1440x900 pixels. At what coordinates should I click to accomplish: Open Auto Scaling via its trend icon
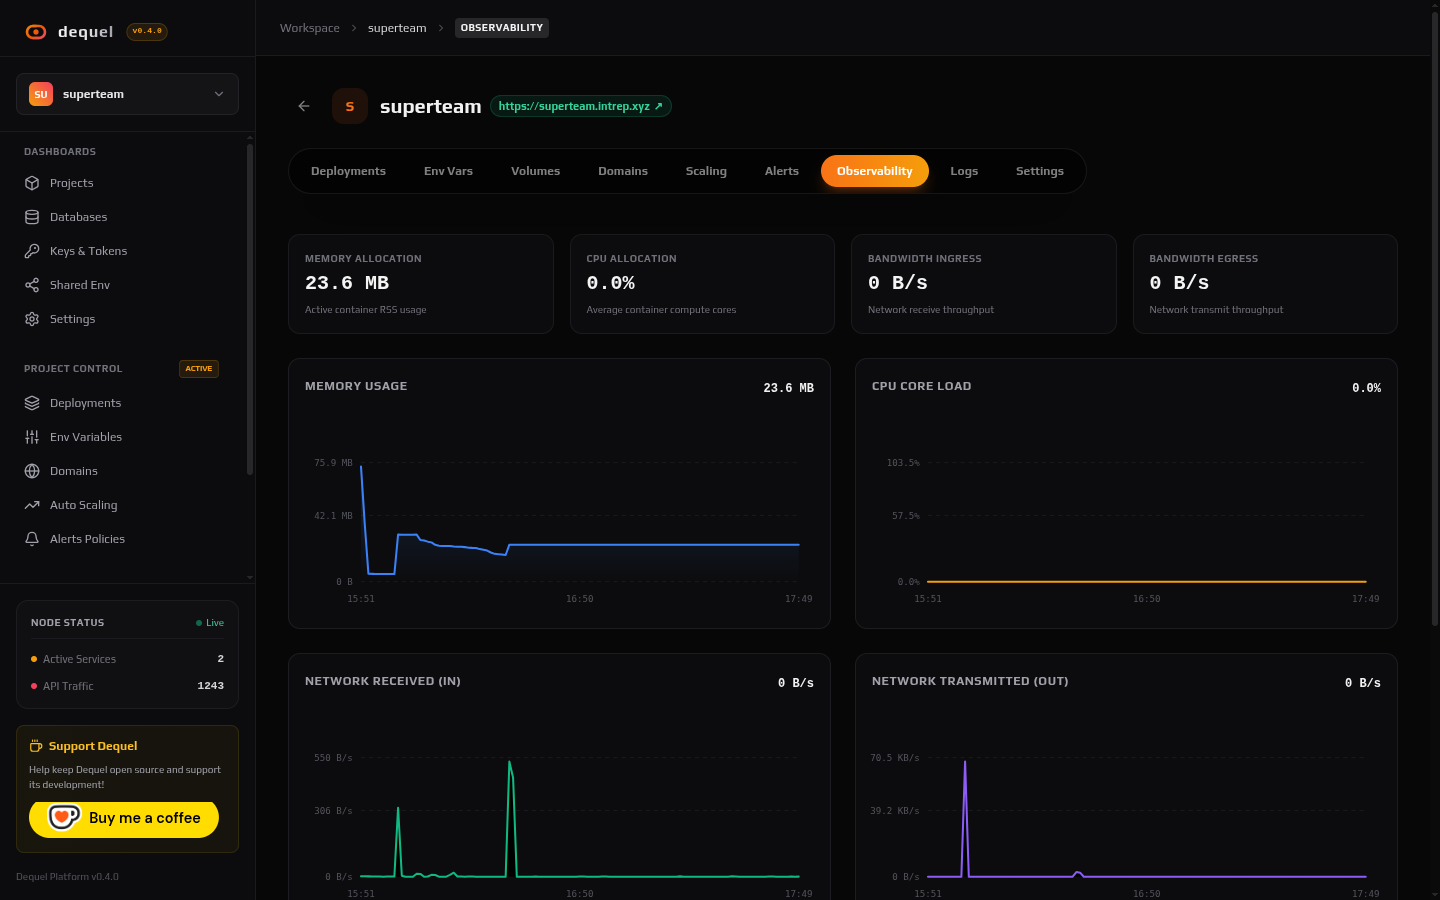[x=32, y=505]
